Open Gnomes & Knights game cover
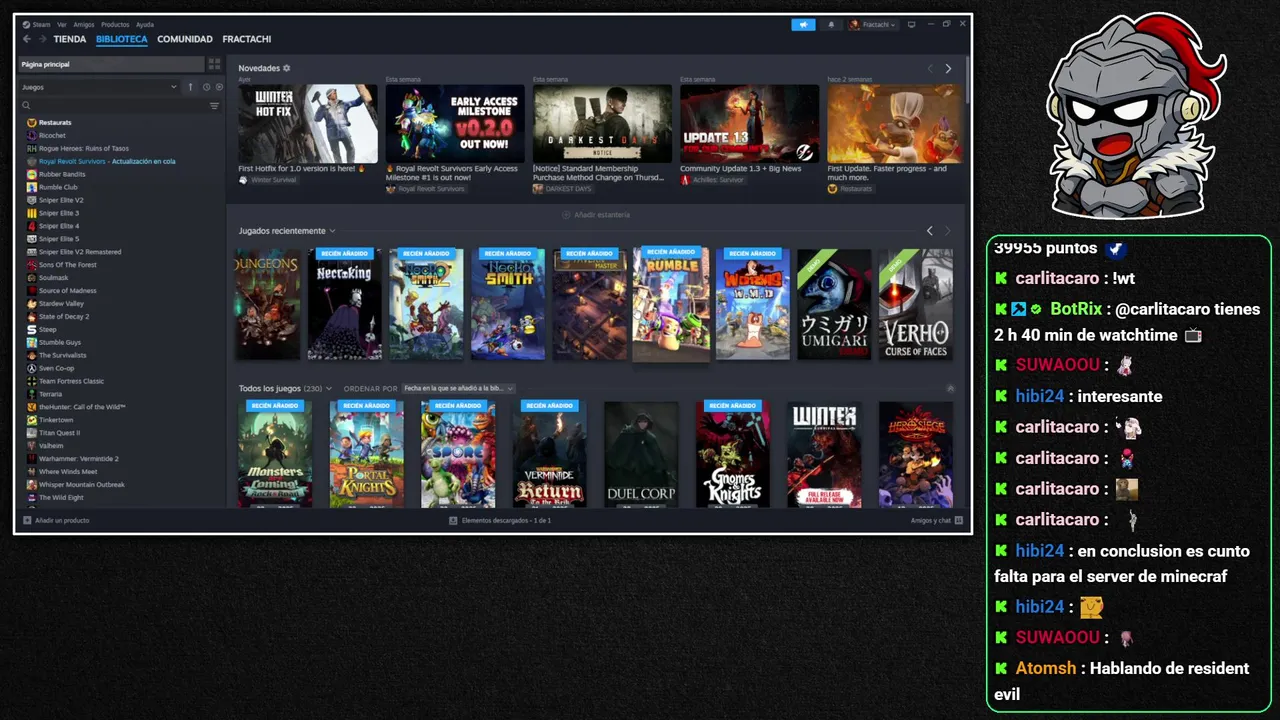The height and width of the screenshot is (720, 1280). point(733,454)
